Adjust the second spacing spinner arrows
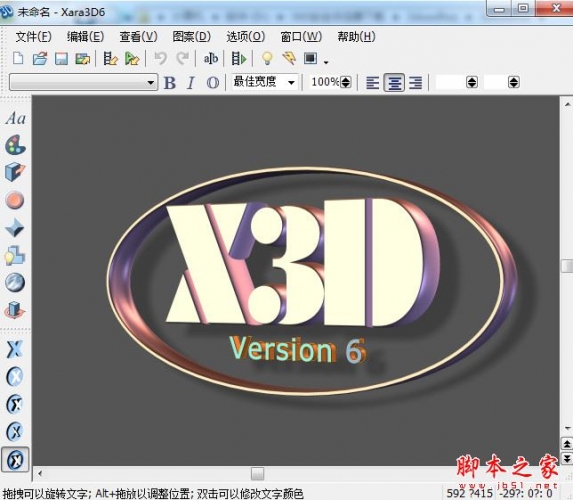Image resolution: width=573 pixels, height=500 pixels. 513,82
